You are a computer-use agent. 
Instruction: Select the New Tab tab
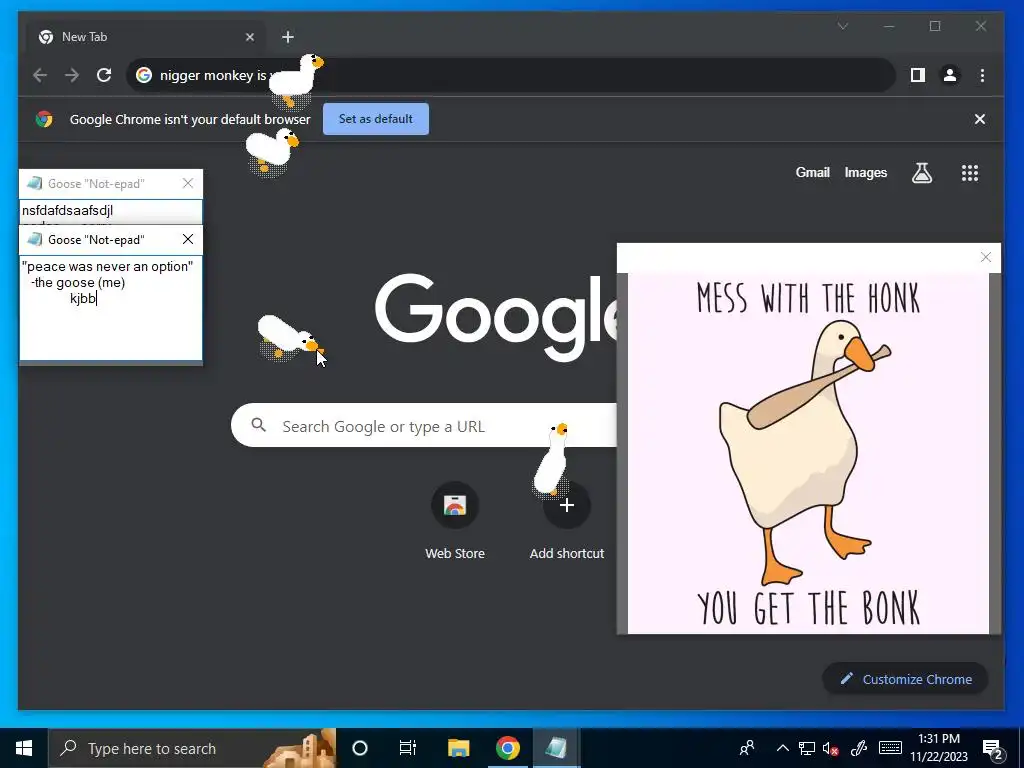tap(146, 37)
